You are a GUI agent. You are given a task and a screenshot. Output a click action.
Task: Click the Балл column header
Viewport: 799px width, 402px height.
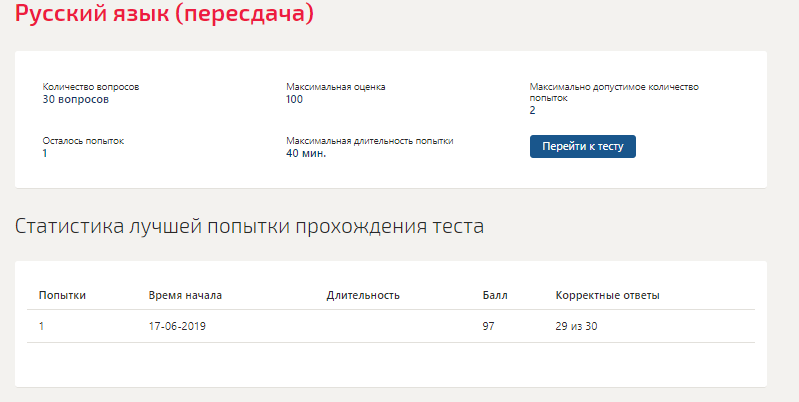tap(495, 296)
